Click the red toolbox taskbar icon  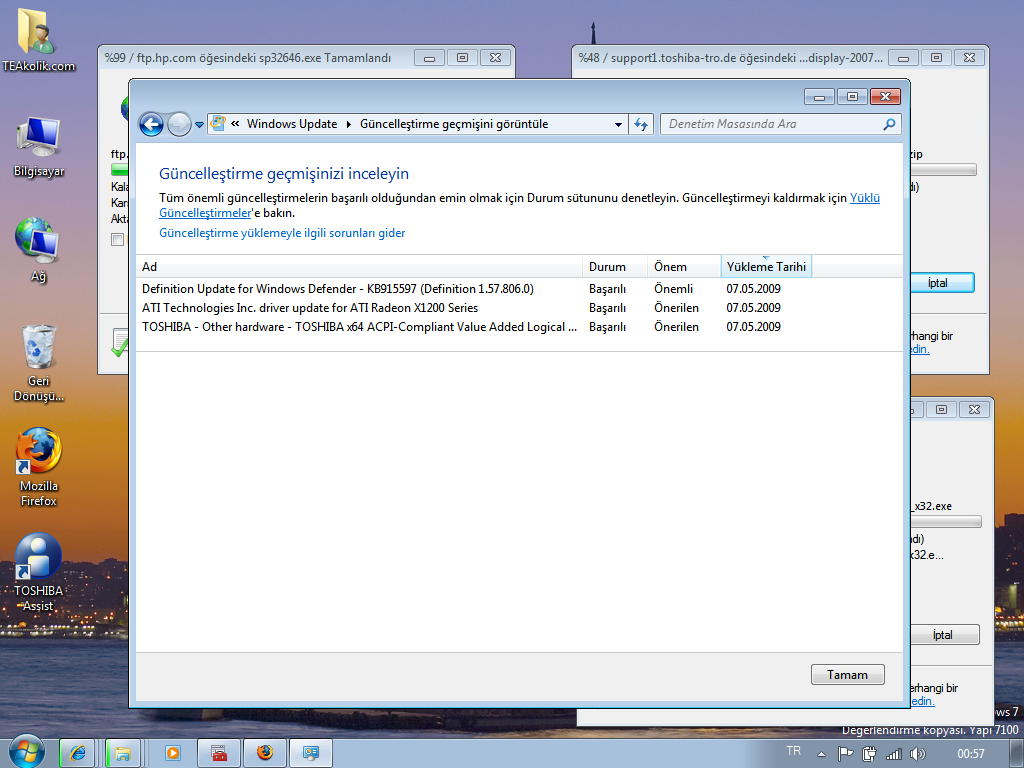click(219, 753)
